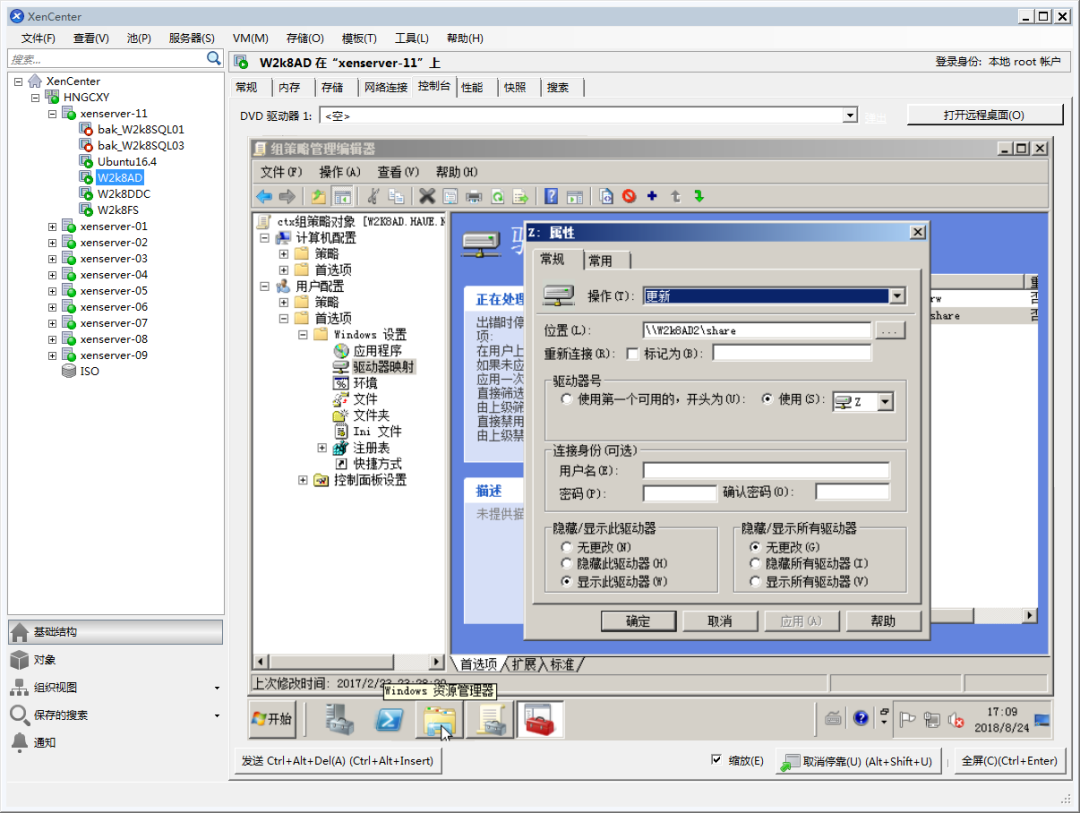Collapse the Windows Settings node in policy tree

[302, 335]
